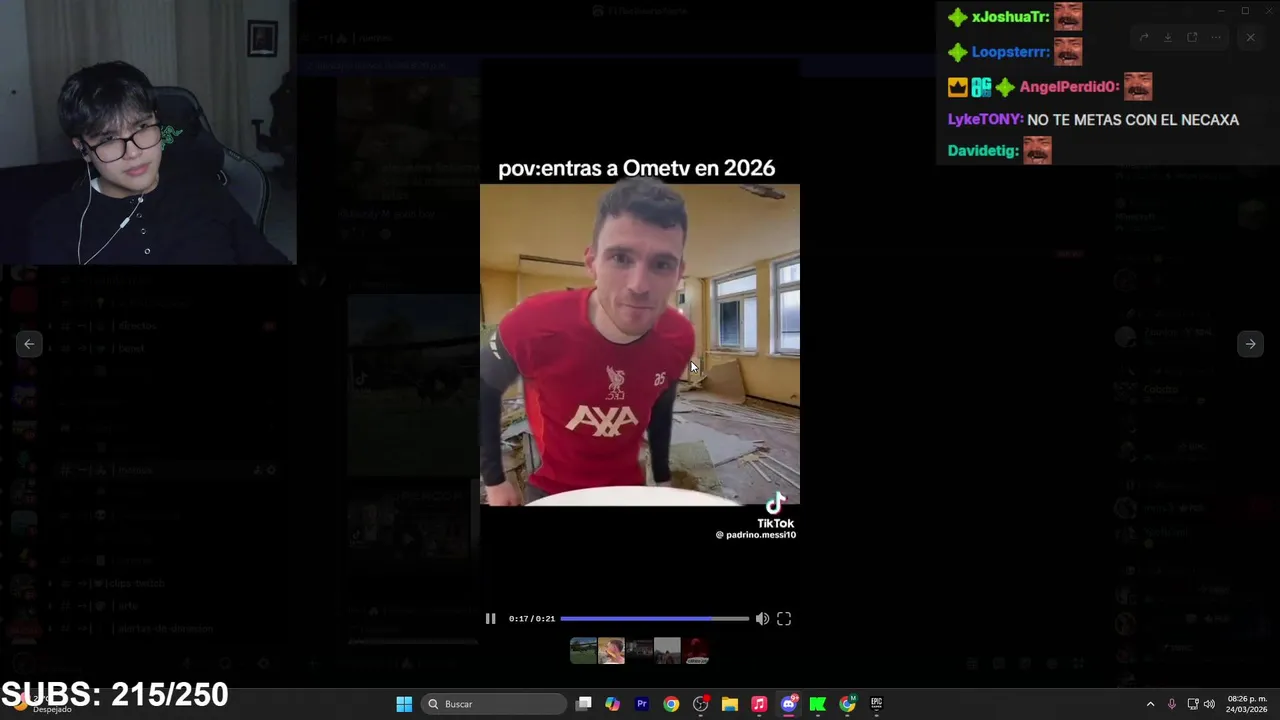Image resolution: width=1280 pixels, height=720 pixels.
Task: Click Loopsterrr username in chat overlay
Action: (1010, 52)
